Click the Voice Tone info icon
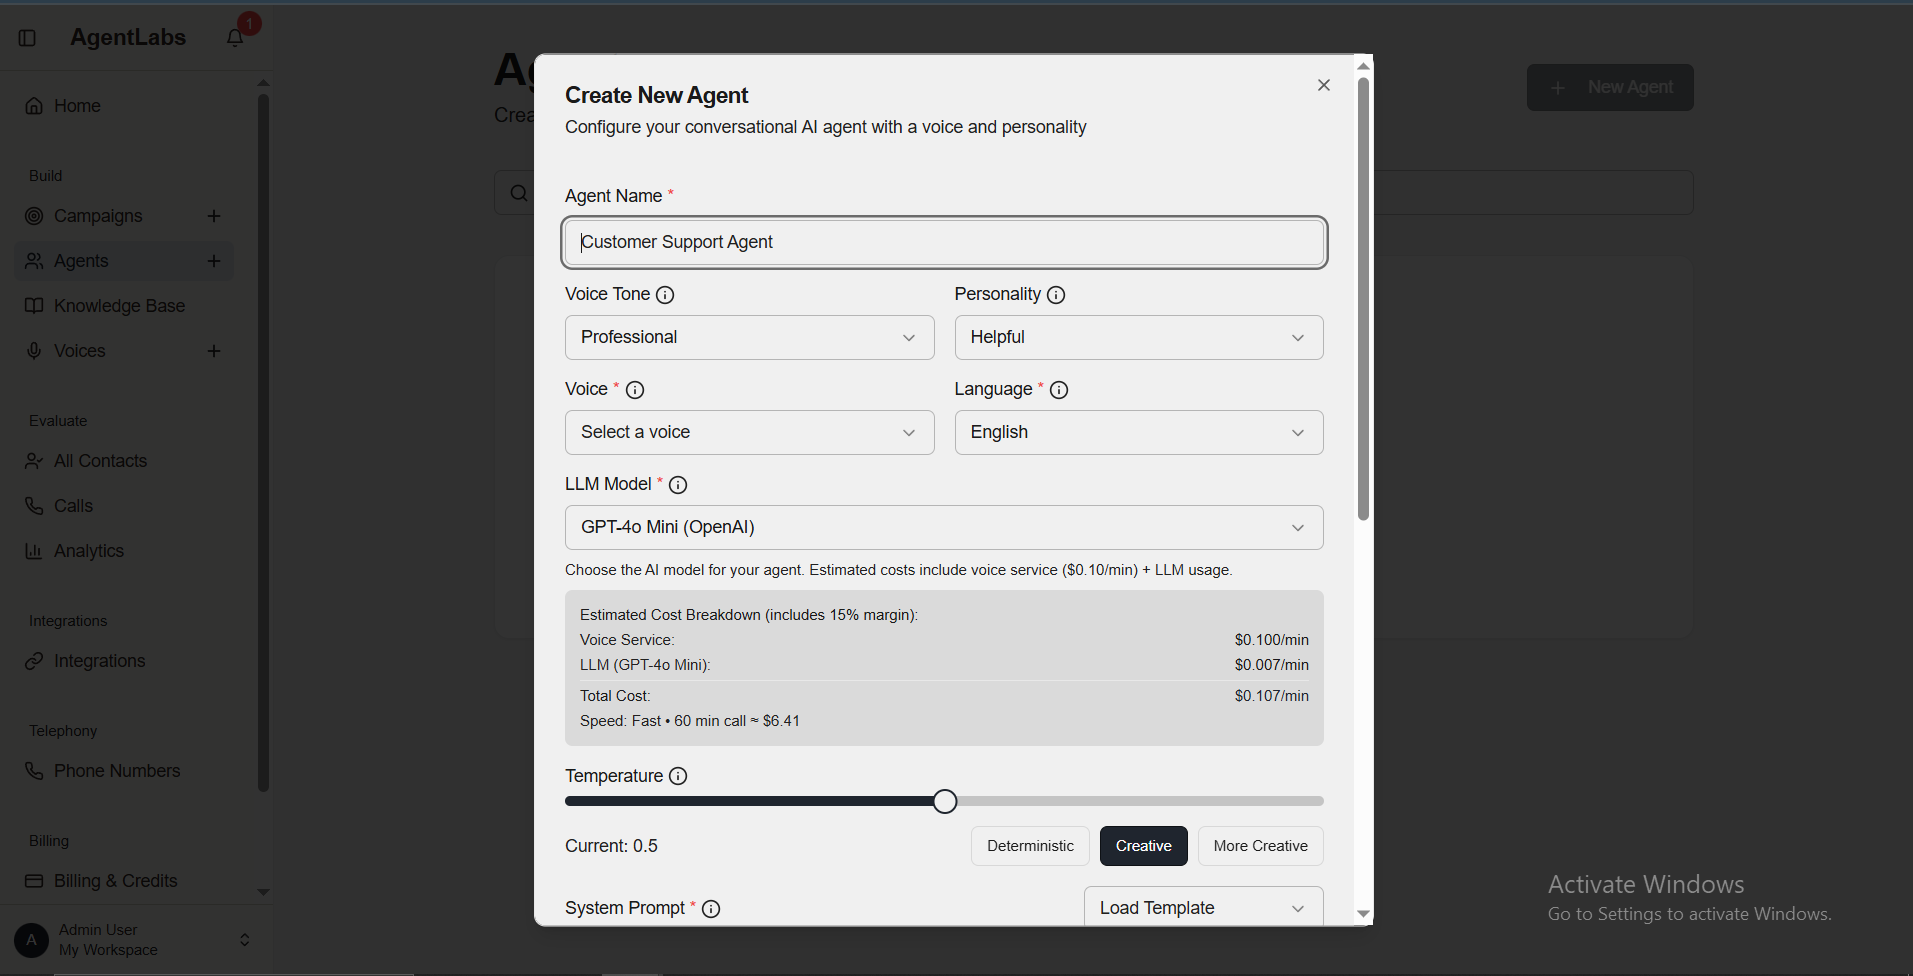This screenshot has height=976, width=1913. tap(665, 294)
